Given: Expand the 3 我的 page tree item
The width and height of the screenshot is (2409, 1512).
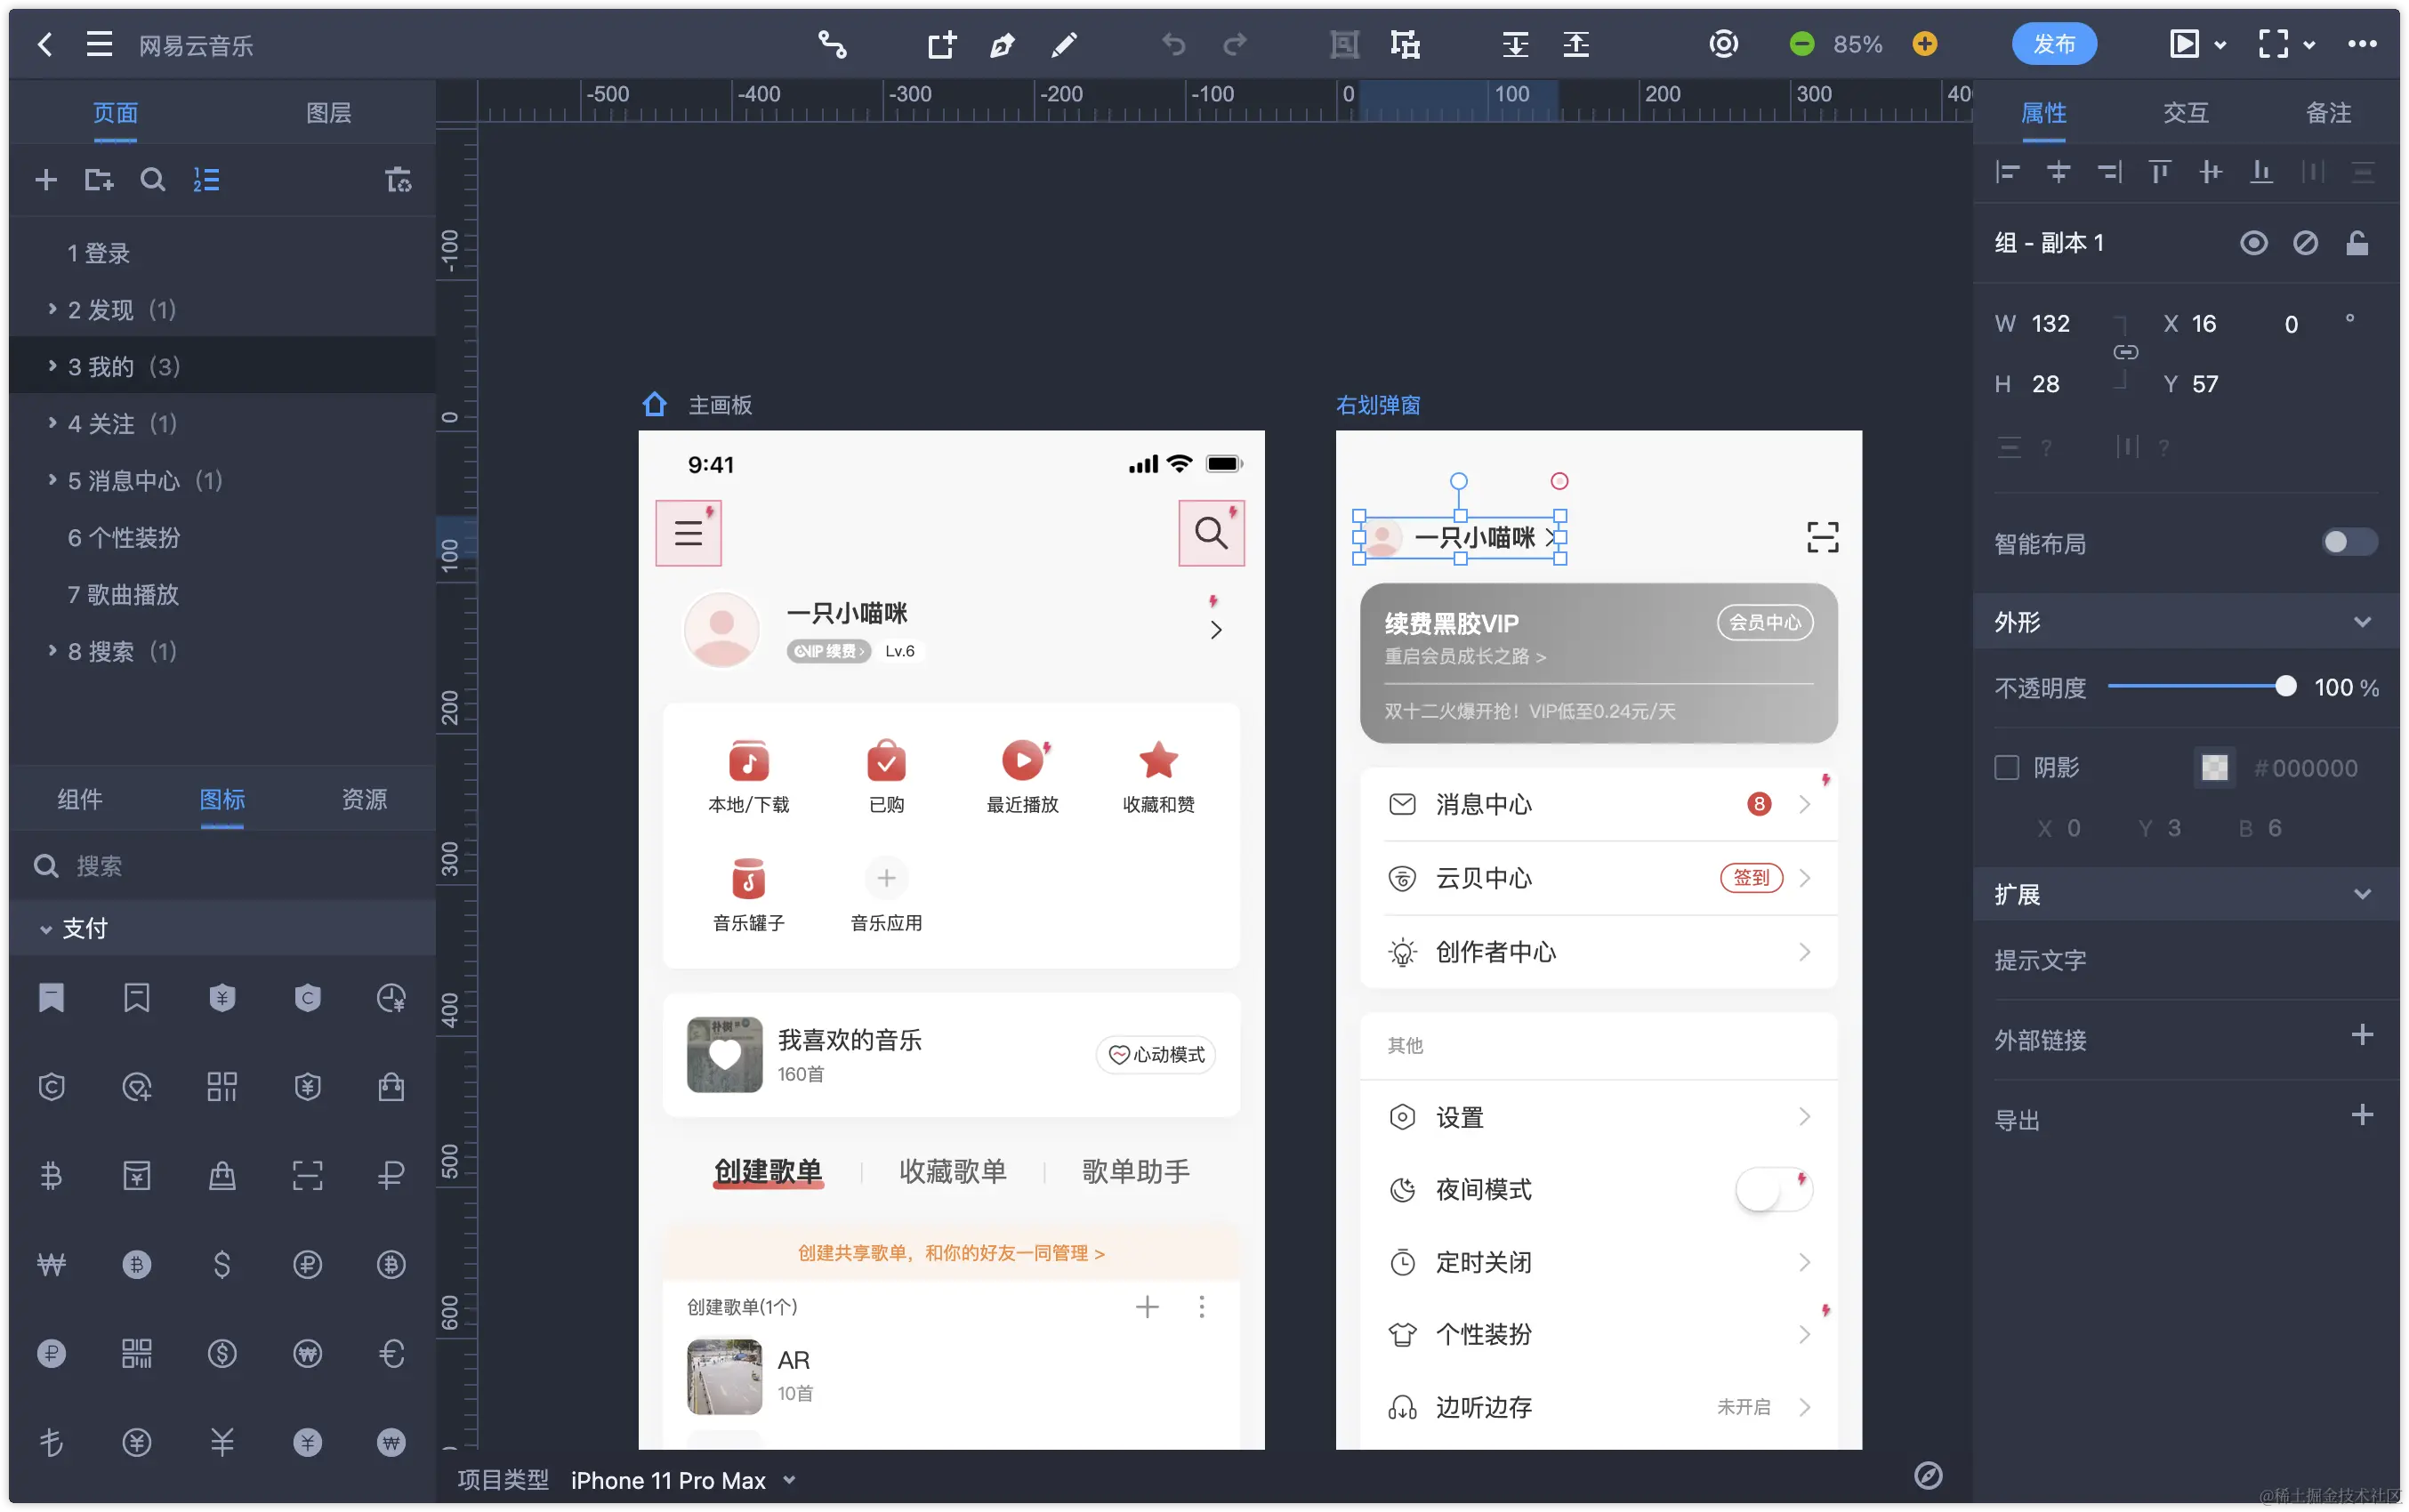Looking at the screenshot, I should 52,366.
